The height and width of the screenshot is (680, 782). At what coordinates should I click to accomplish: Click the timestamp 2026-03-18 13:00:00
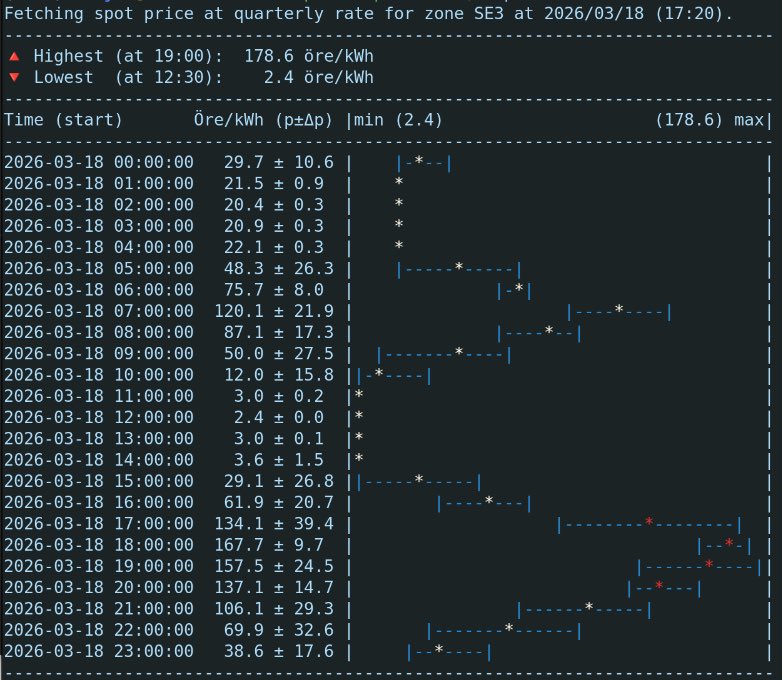[99, 439]
